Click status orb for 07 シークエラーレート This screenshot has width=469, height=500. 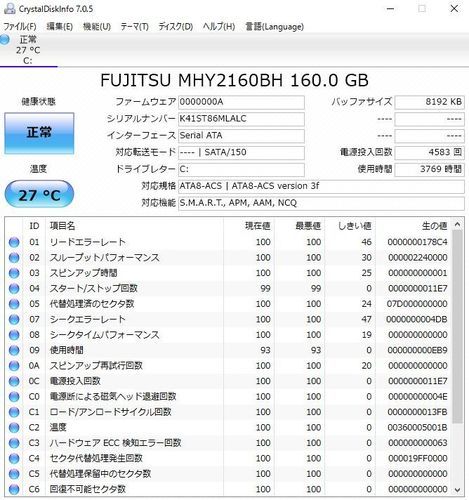point(14,320)
